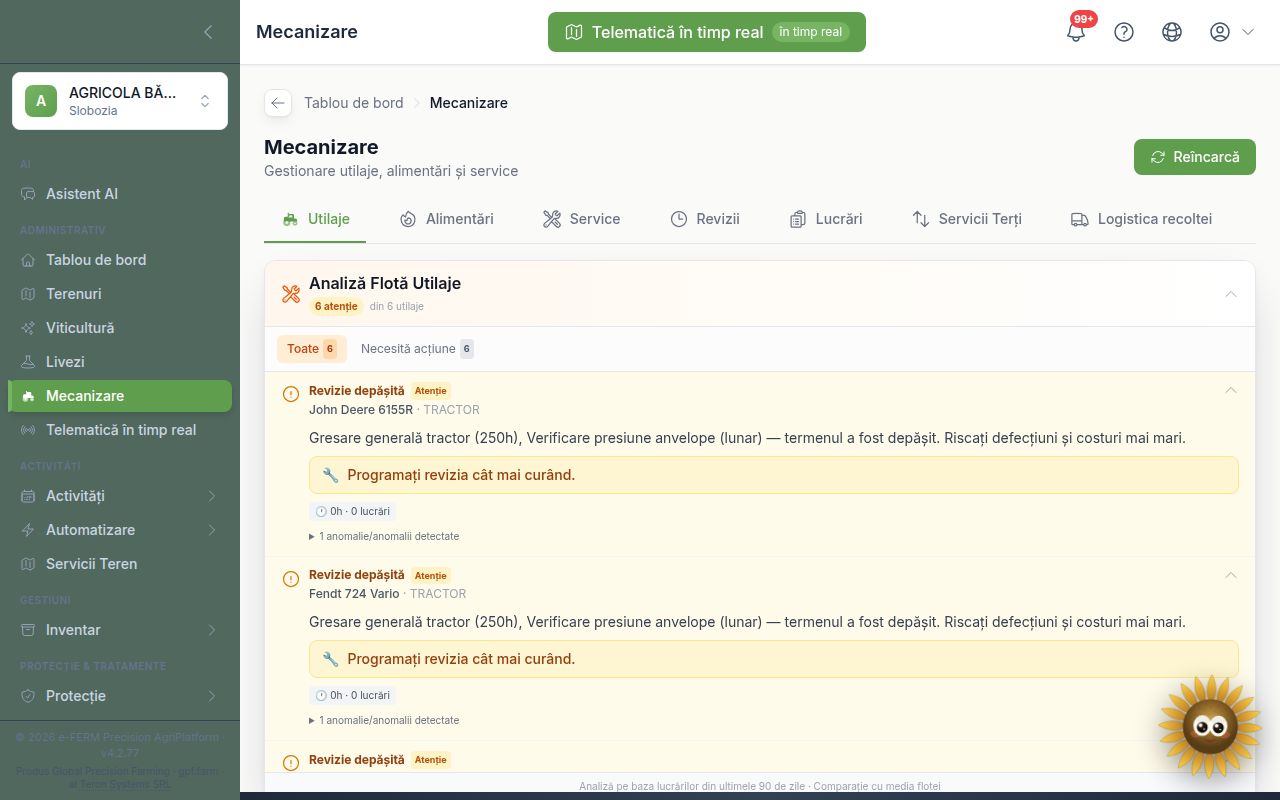
Task: Collapse the John Deere 6155R alert
Action: tap(1231, 390)
